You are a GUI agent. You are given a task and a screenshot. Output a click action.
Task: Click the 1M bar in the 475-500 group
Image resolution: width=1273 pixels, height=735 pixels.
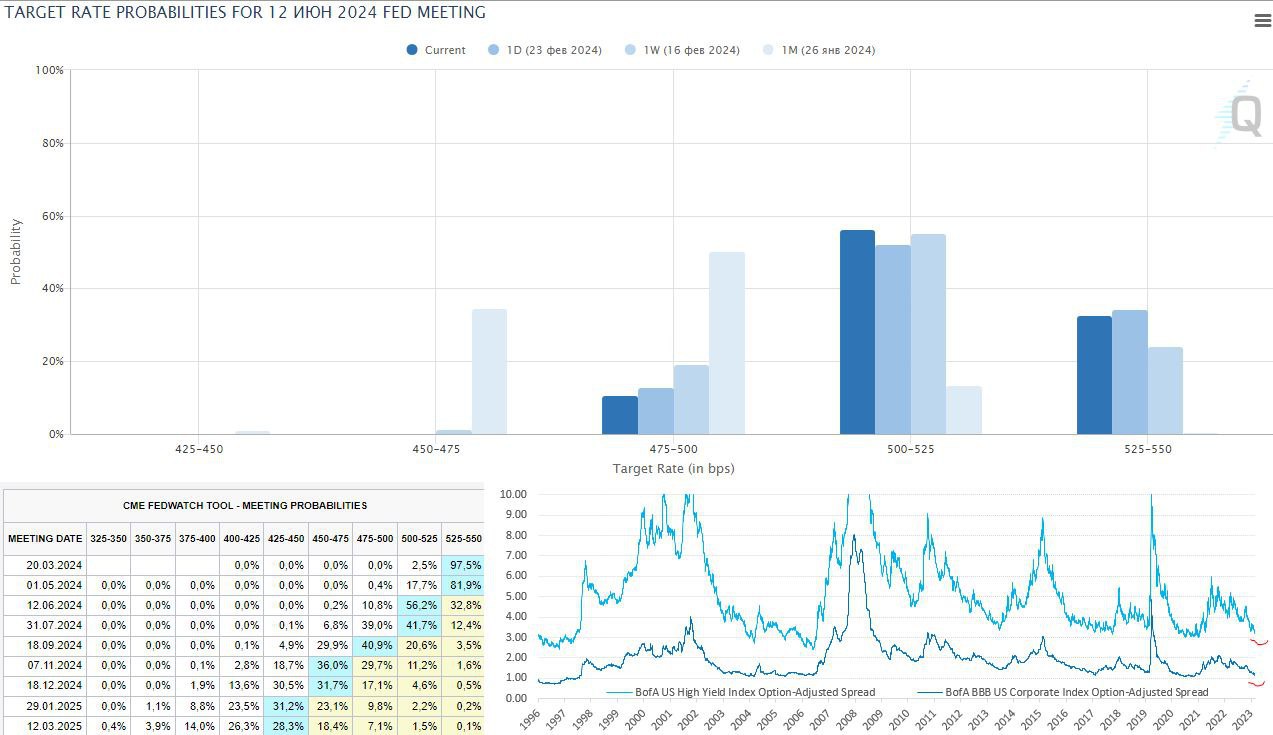(x=727, y=343)
